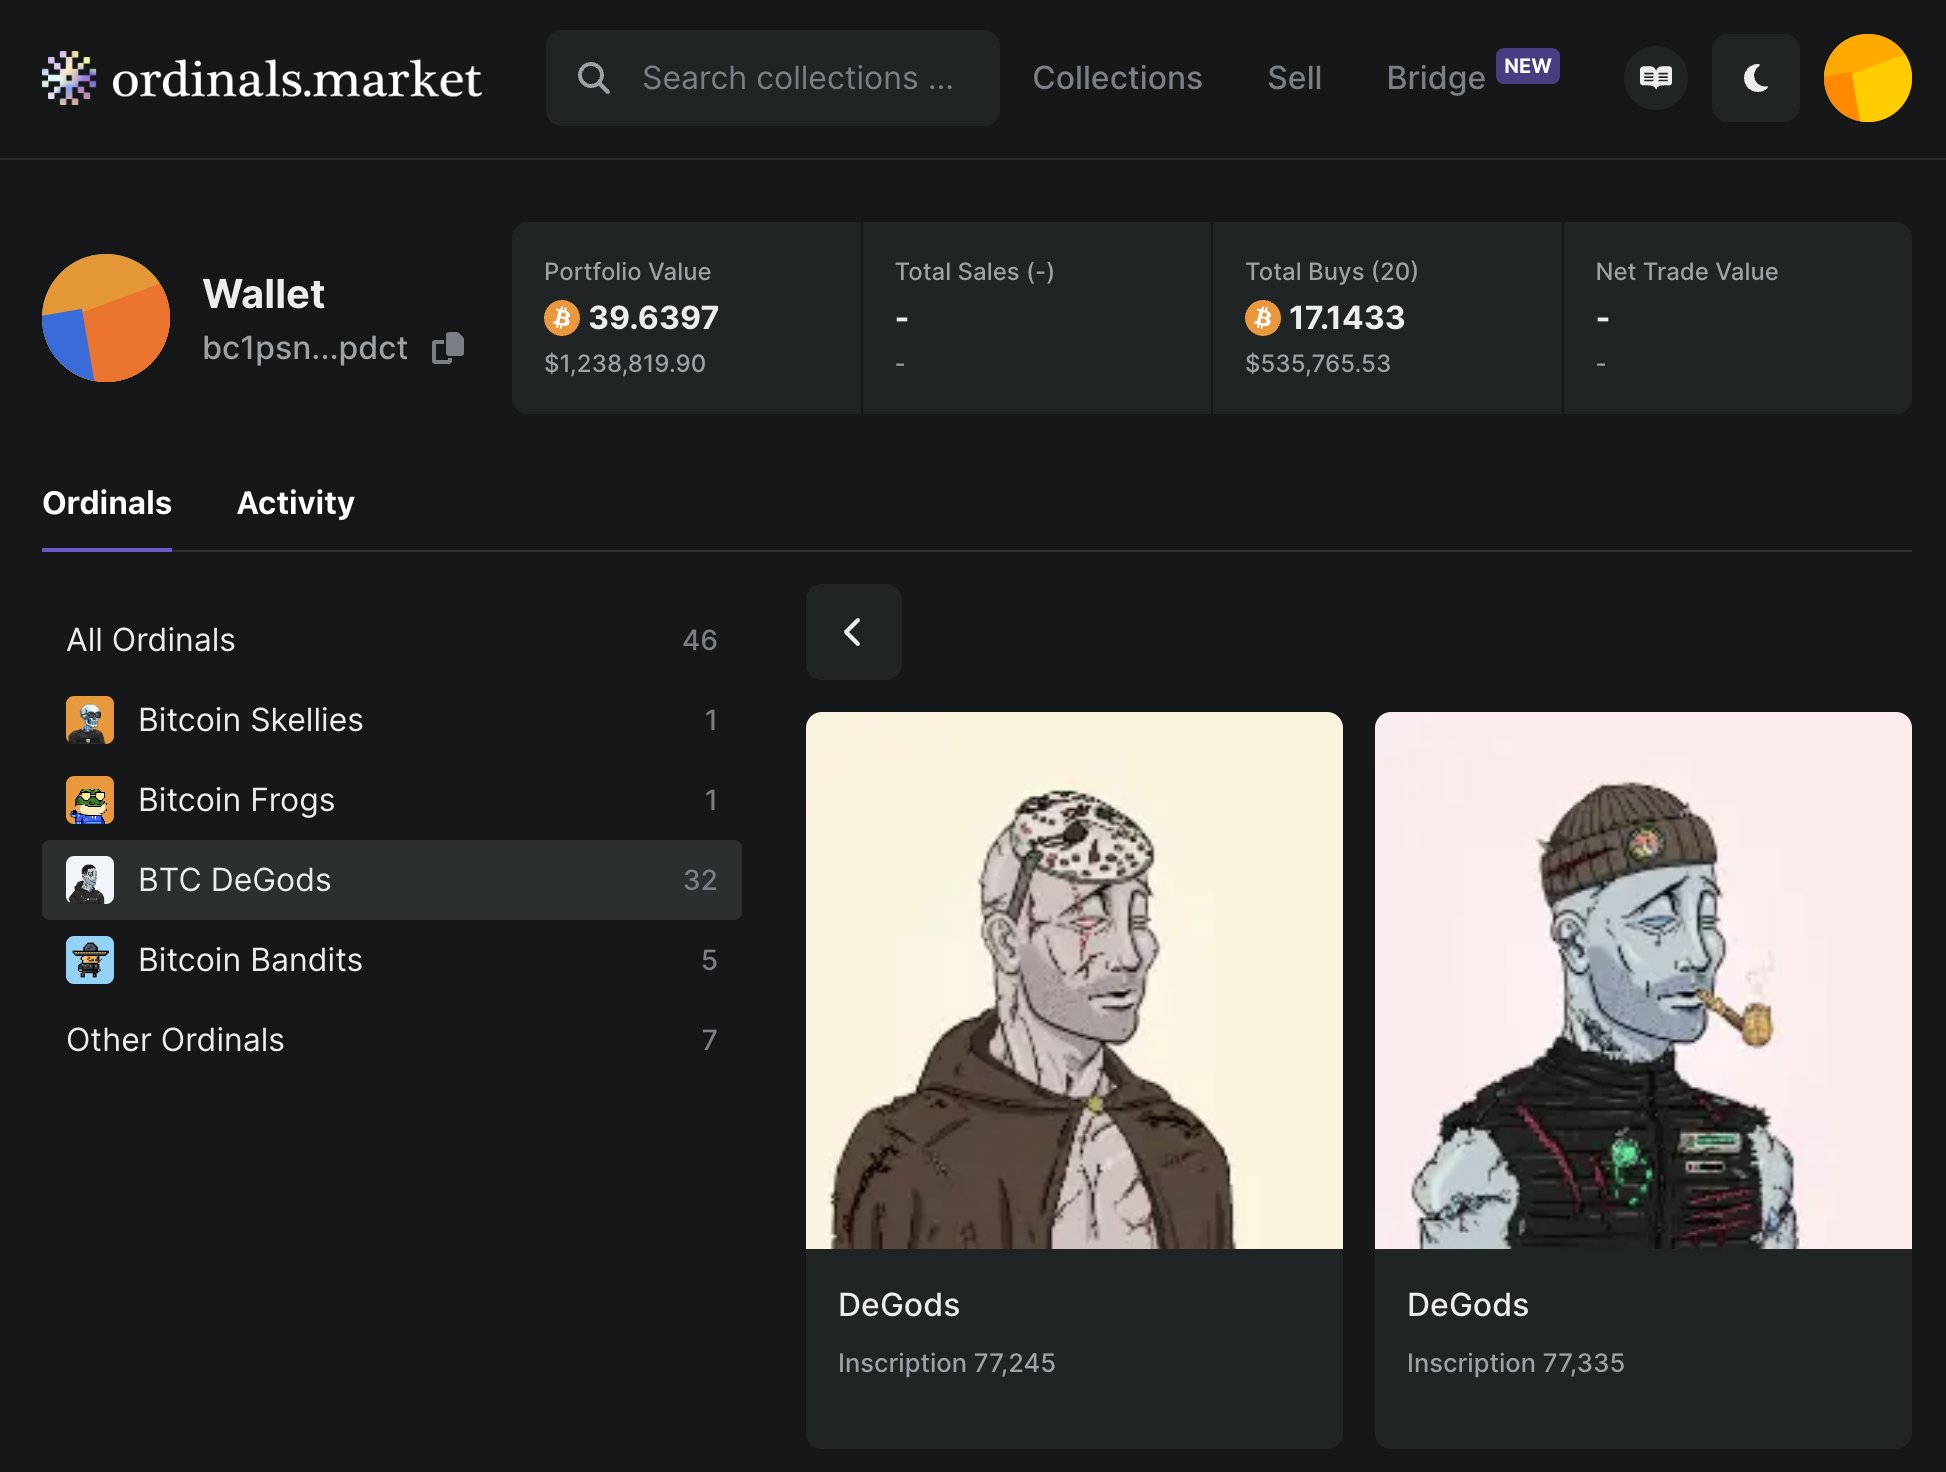Switch to the Ordinals tab
This screenshot has width=1946, height=1472.
(x=107, y=503)
